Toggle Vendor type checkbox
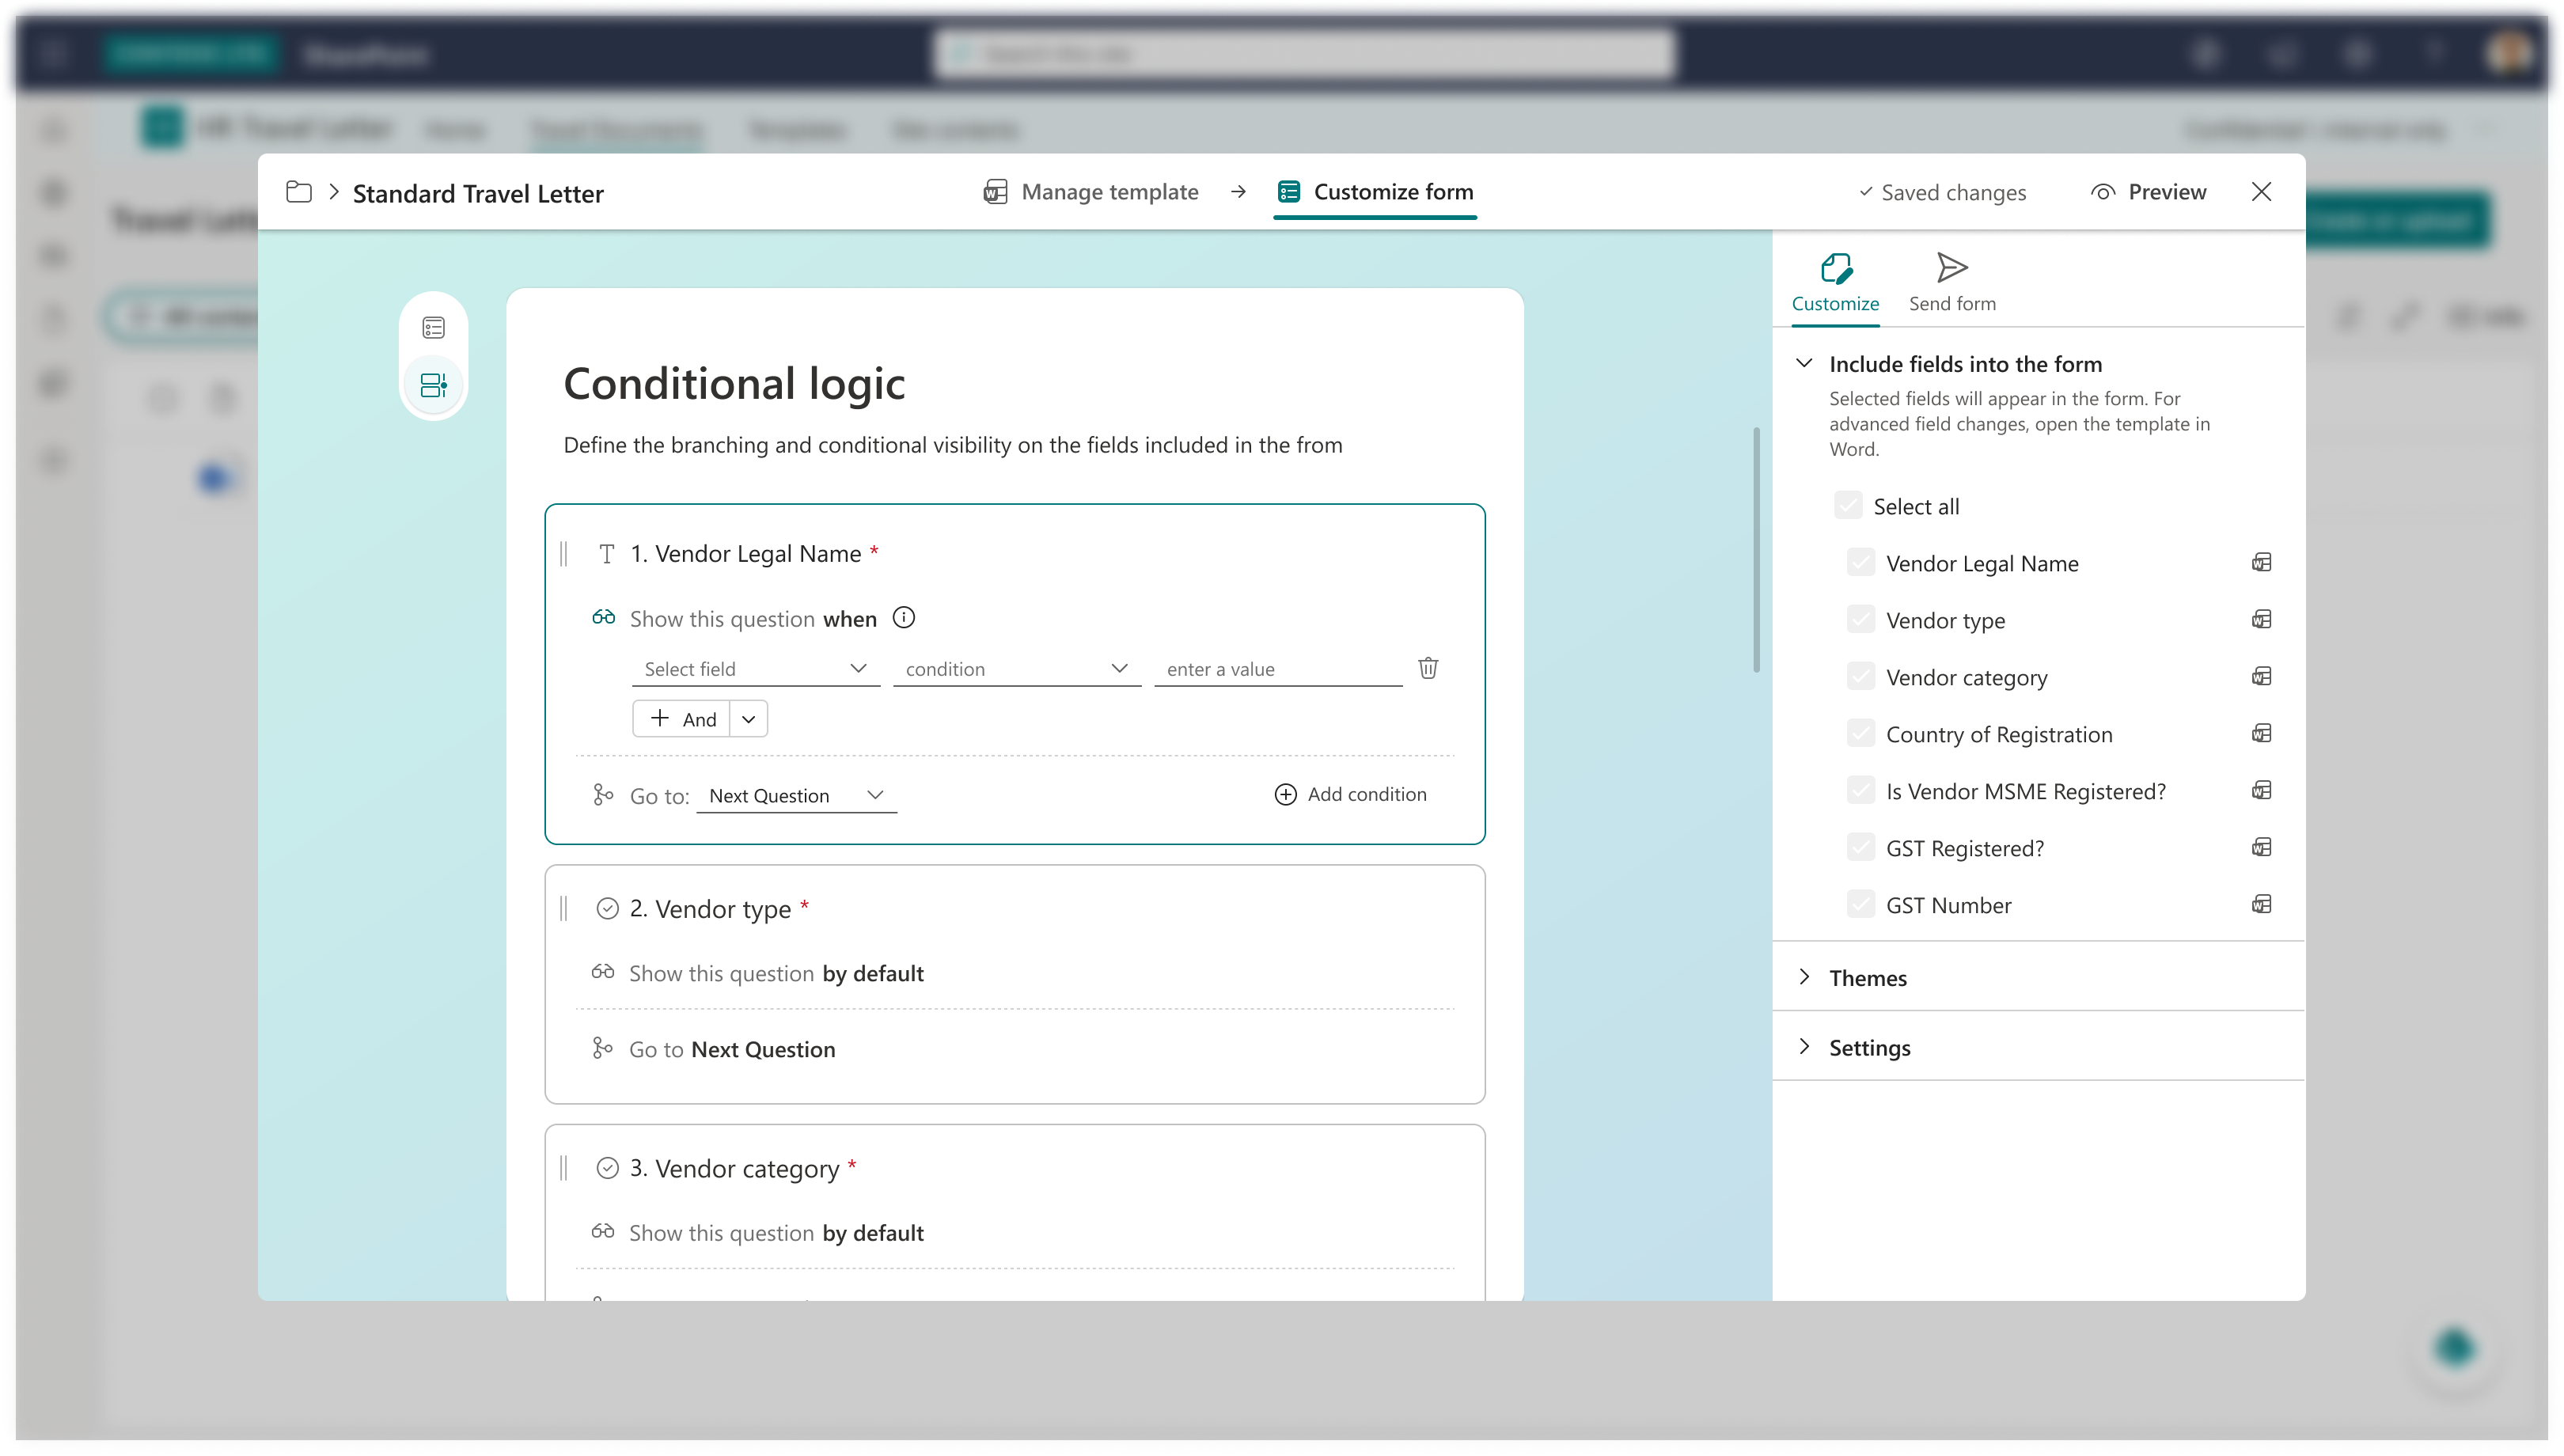The width and height of the screenshot is (2564, 1456). pos(1860,619)
